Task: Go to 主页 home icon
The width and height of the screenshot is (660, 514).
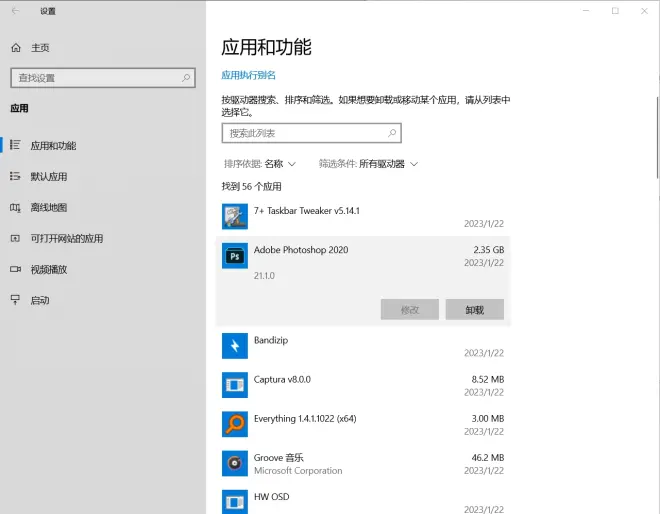Action: tap(16, 48)
